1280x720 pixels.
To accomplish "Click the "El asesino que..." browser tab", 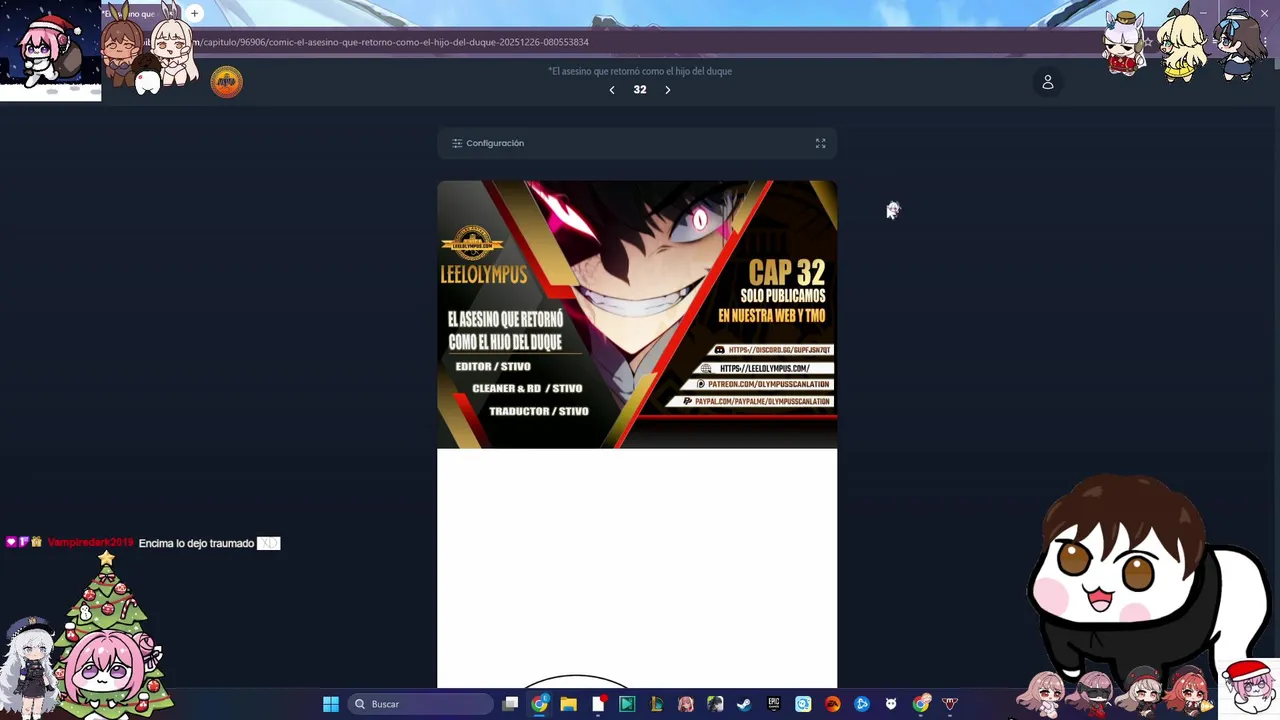I will point(142,14).
